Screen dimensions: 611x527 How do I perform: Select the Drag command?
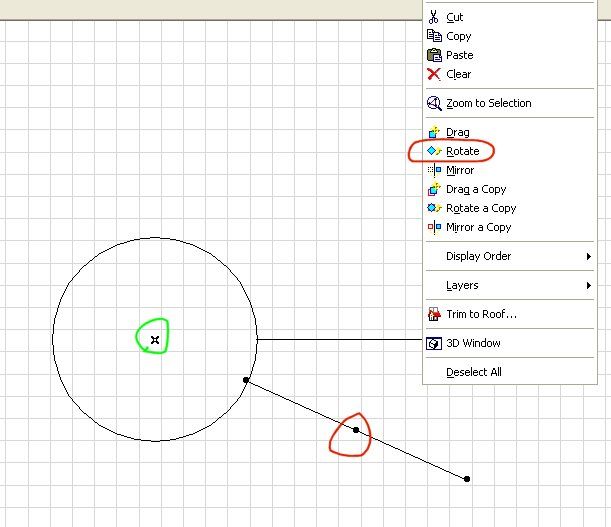(x=509, y=132)
